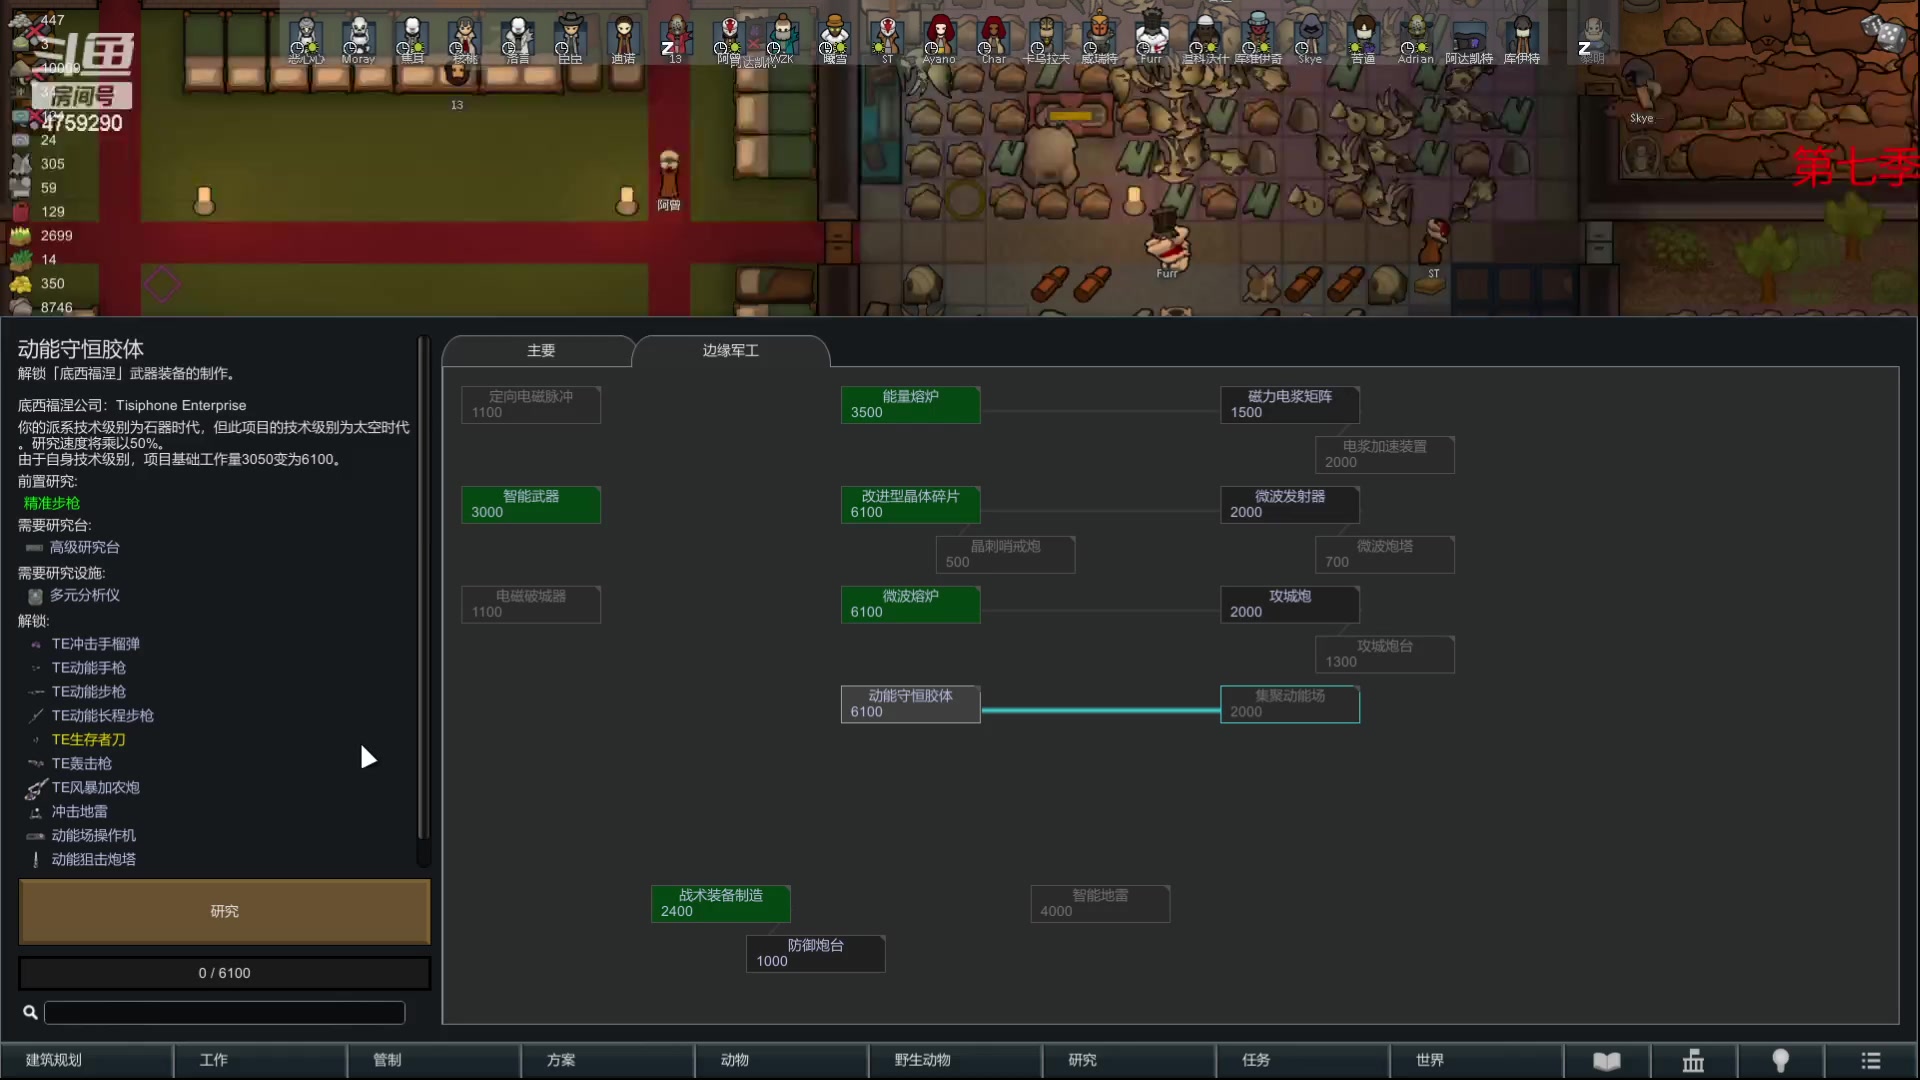1920x1080 pixels.
Task: Open the 动物 animals menu
Action: click(x=782, y=1060)
